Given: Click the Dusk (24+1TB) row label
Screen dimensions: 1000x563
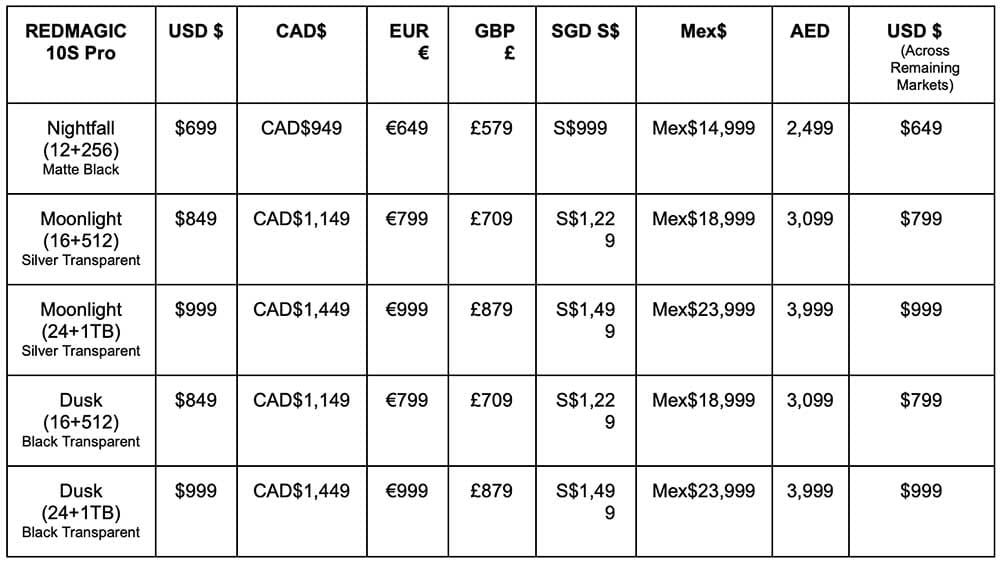Looking at the screenshot, I should pyautogui.click(x=81, y=511).
